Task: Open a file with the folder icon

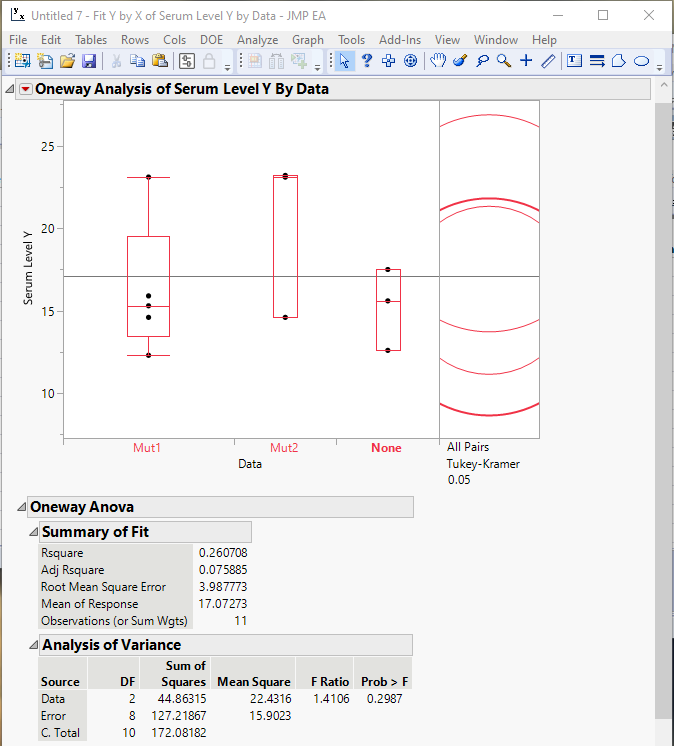Action: (x=67, y=61)
